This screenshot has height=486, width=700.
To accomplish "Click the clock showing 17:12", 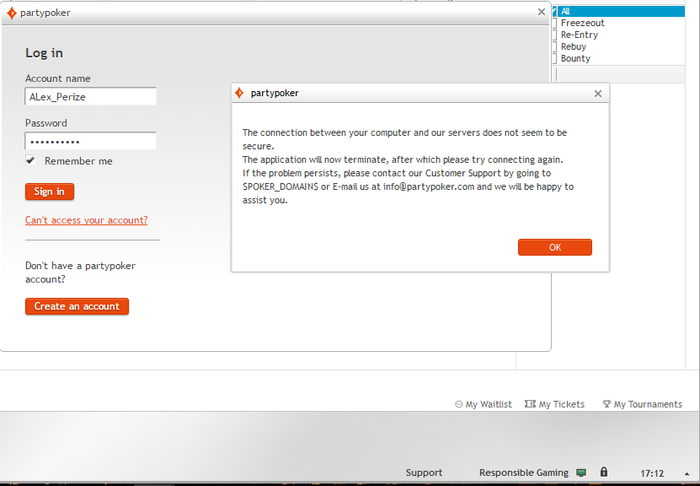I will tap(652, 473).
